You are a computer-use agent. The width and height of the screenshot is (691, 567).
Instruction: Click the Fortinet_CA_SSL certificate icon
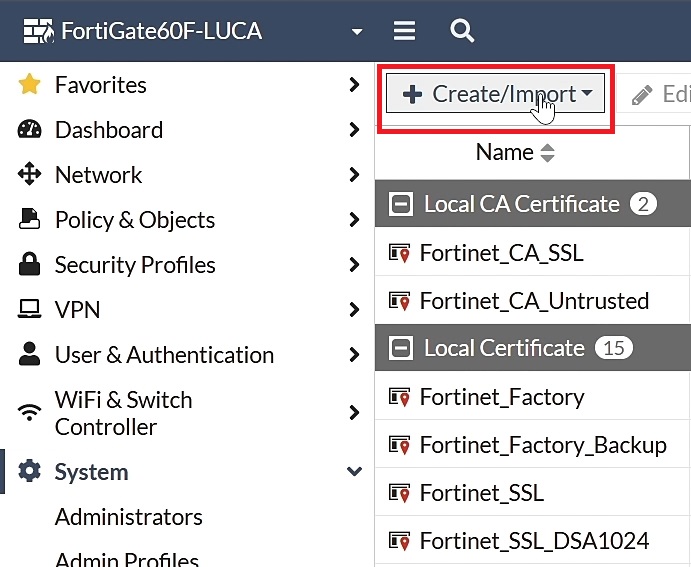[x=400, y=253]
